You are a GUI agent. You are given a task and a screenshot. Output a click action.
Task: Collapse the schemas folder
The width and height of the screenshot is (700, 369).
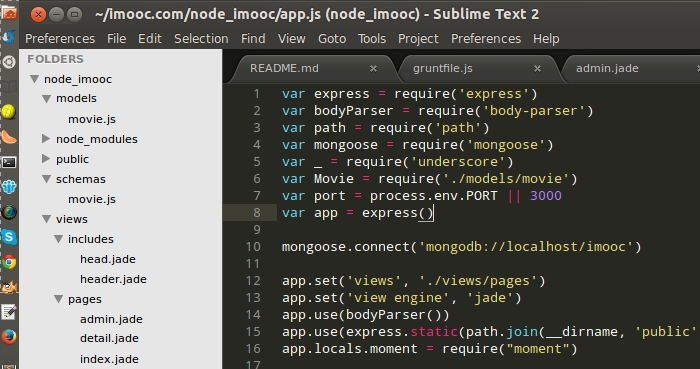coord(46,179)
